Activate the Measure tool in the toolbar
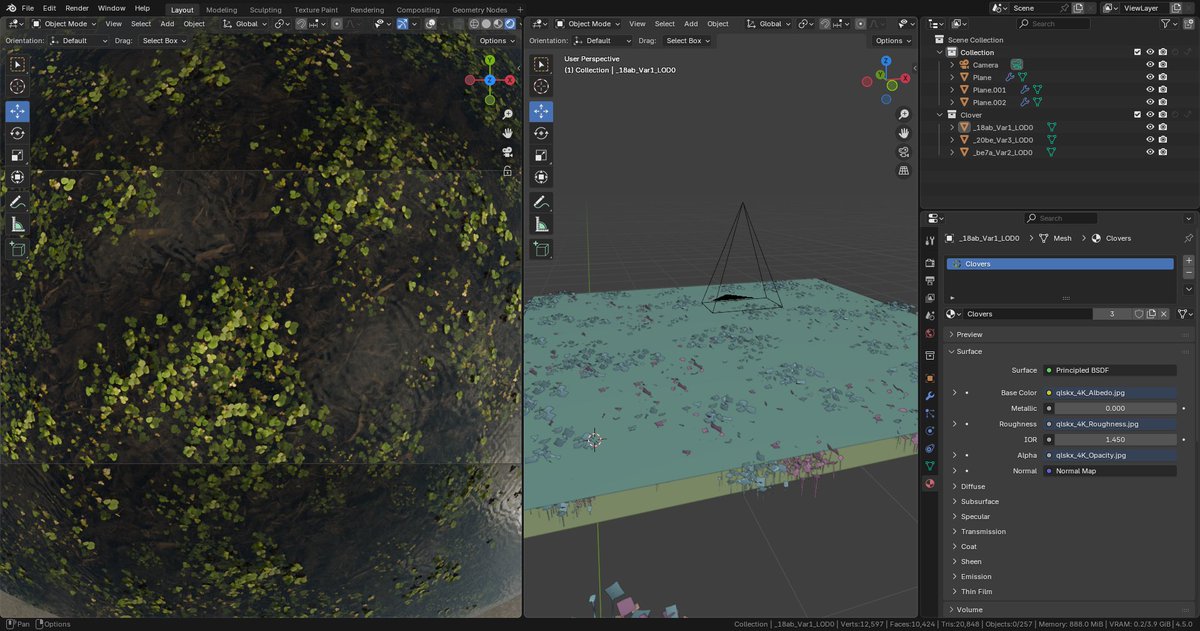 pyautogui.click(x=17, y=222)
